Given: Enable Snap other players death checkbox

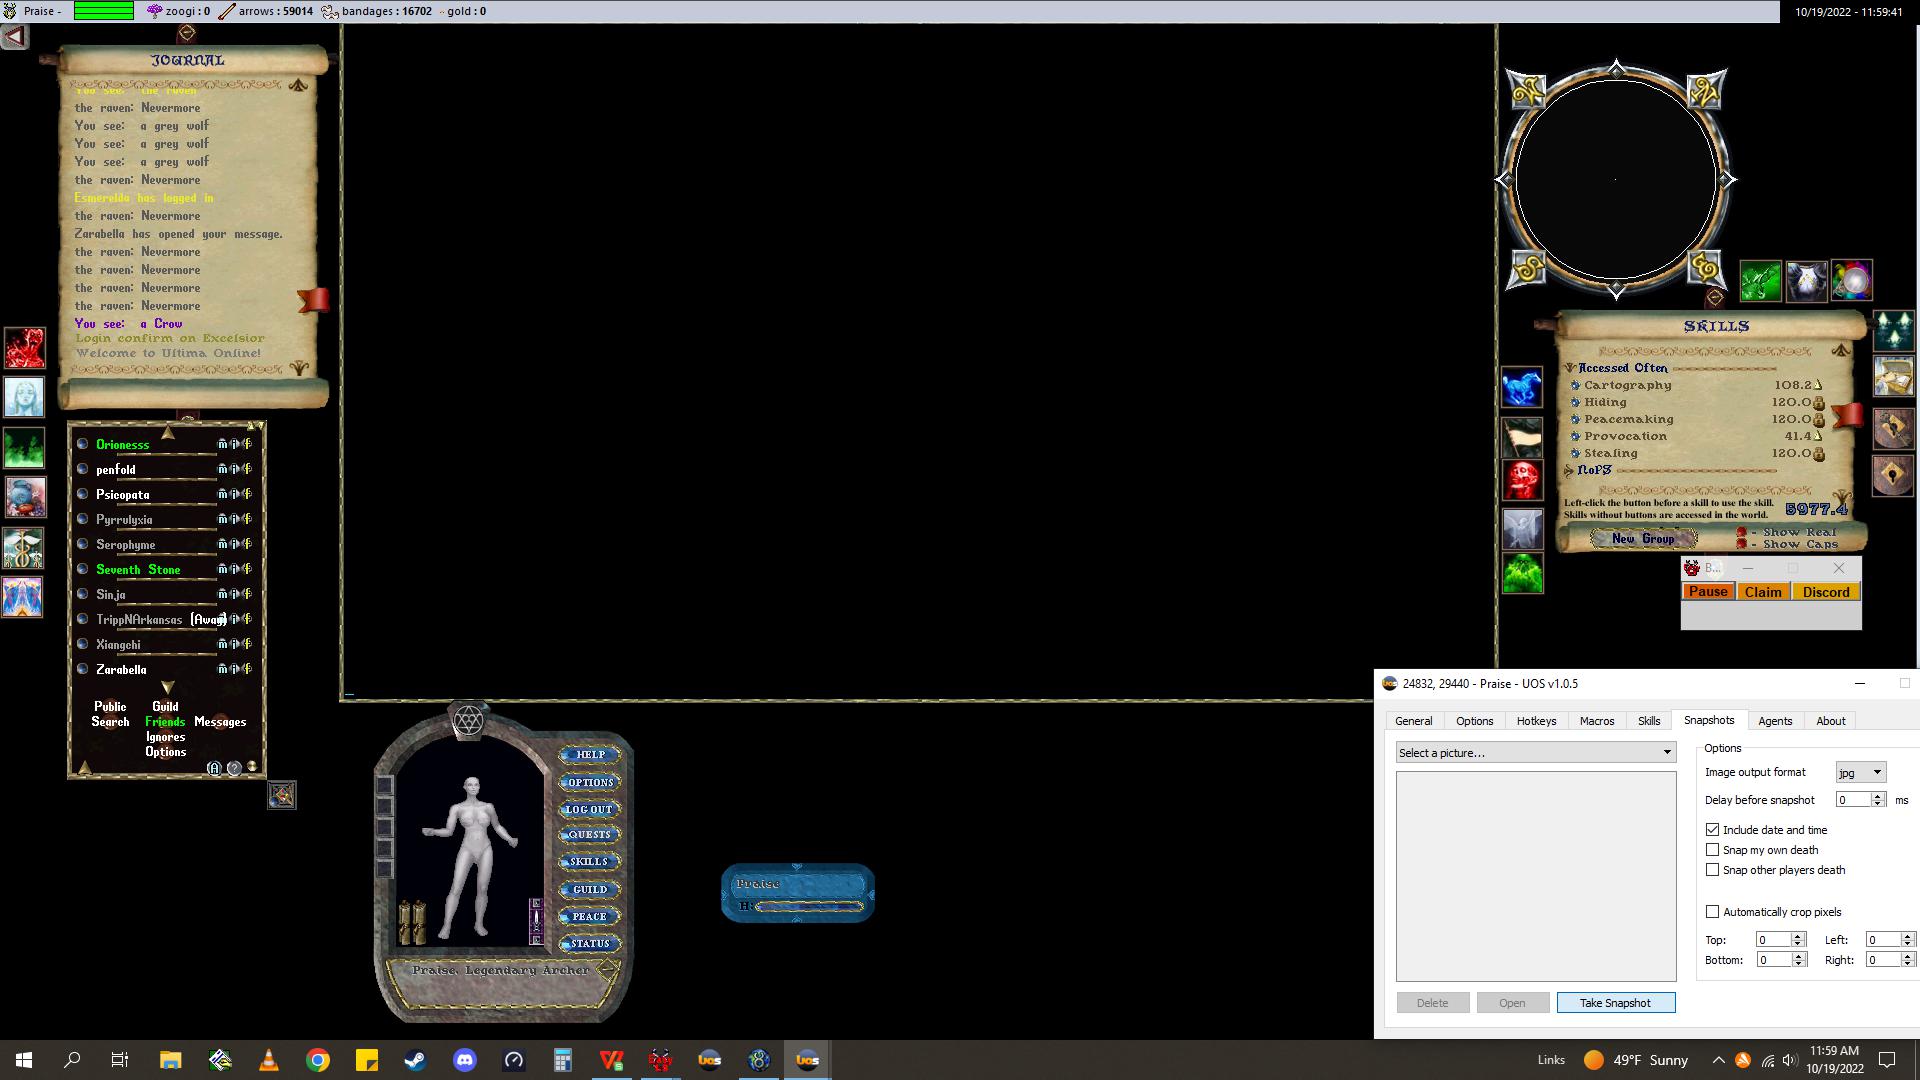Looking at the screenshot, I should click(1712, 870).
